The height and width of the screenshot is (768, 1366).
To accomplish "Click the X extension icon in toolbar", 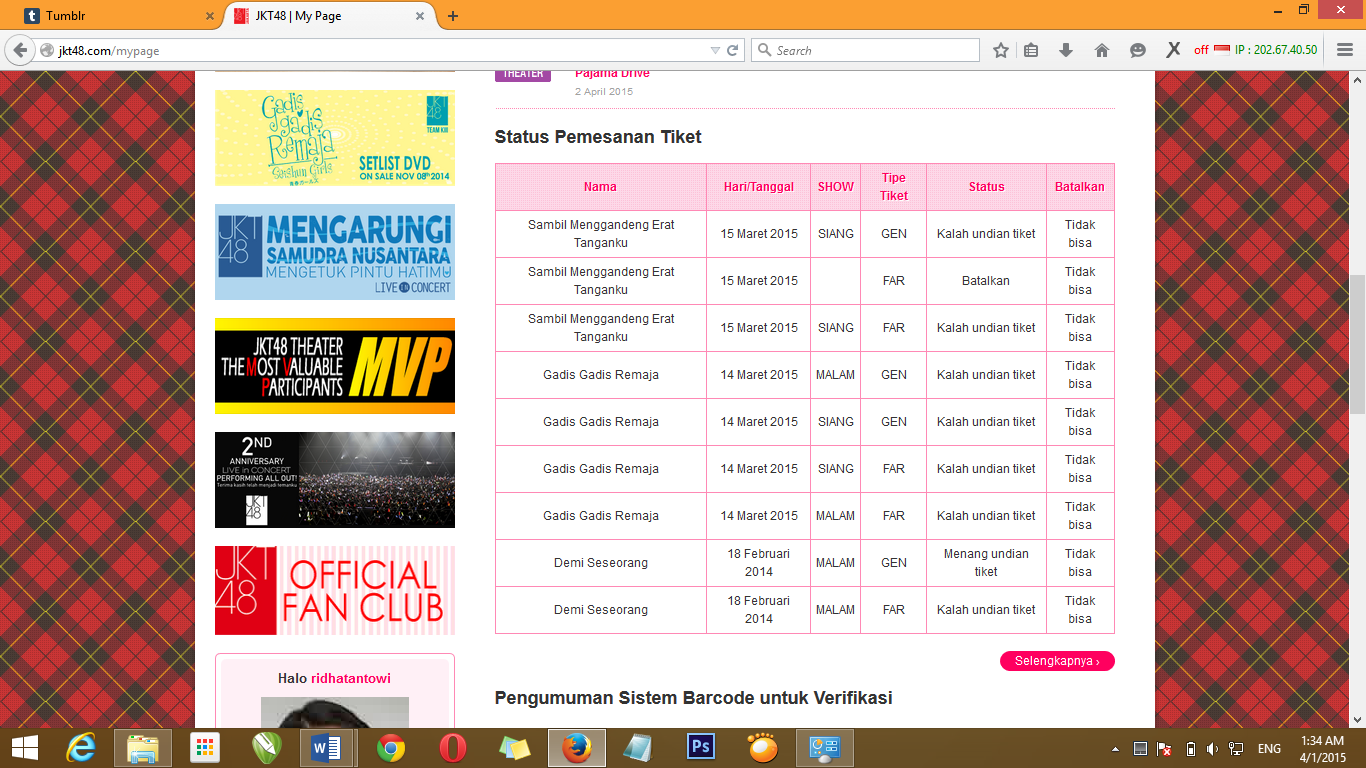I will pyautogui.click(x=1173, y=50).
